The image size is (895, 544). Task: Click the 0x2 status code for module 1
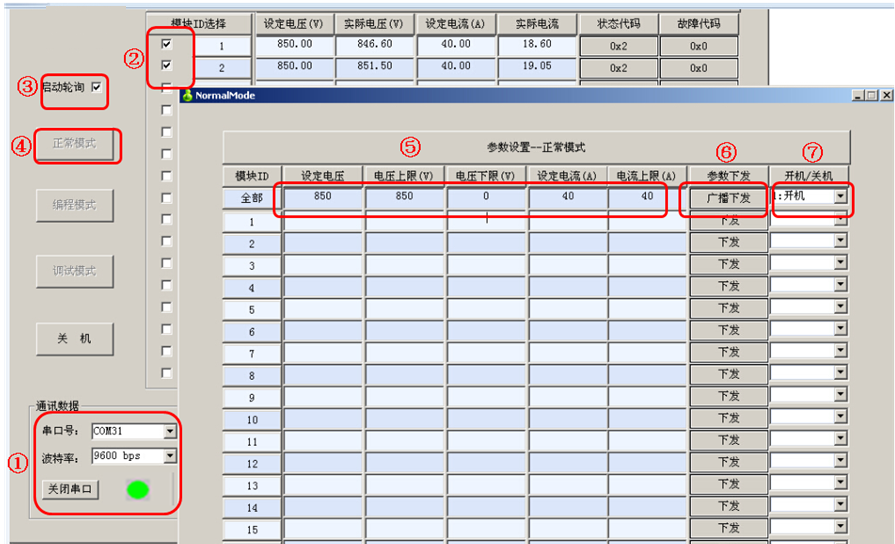pos(619,46)
